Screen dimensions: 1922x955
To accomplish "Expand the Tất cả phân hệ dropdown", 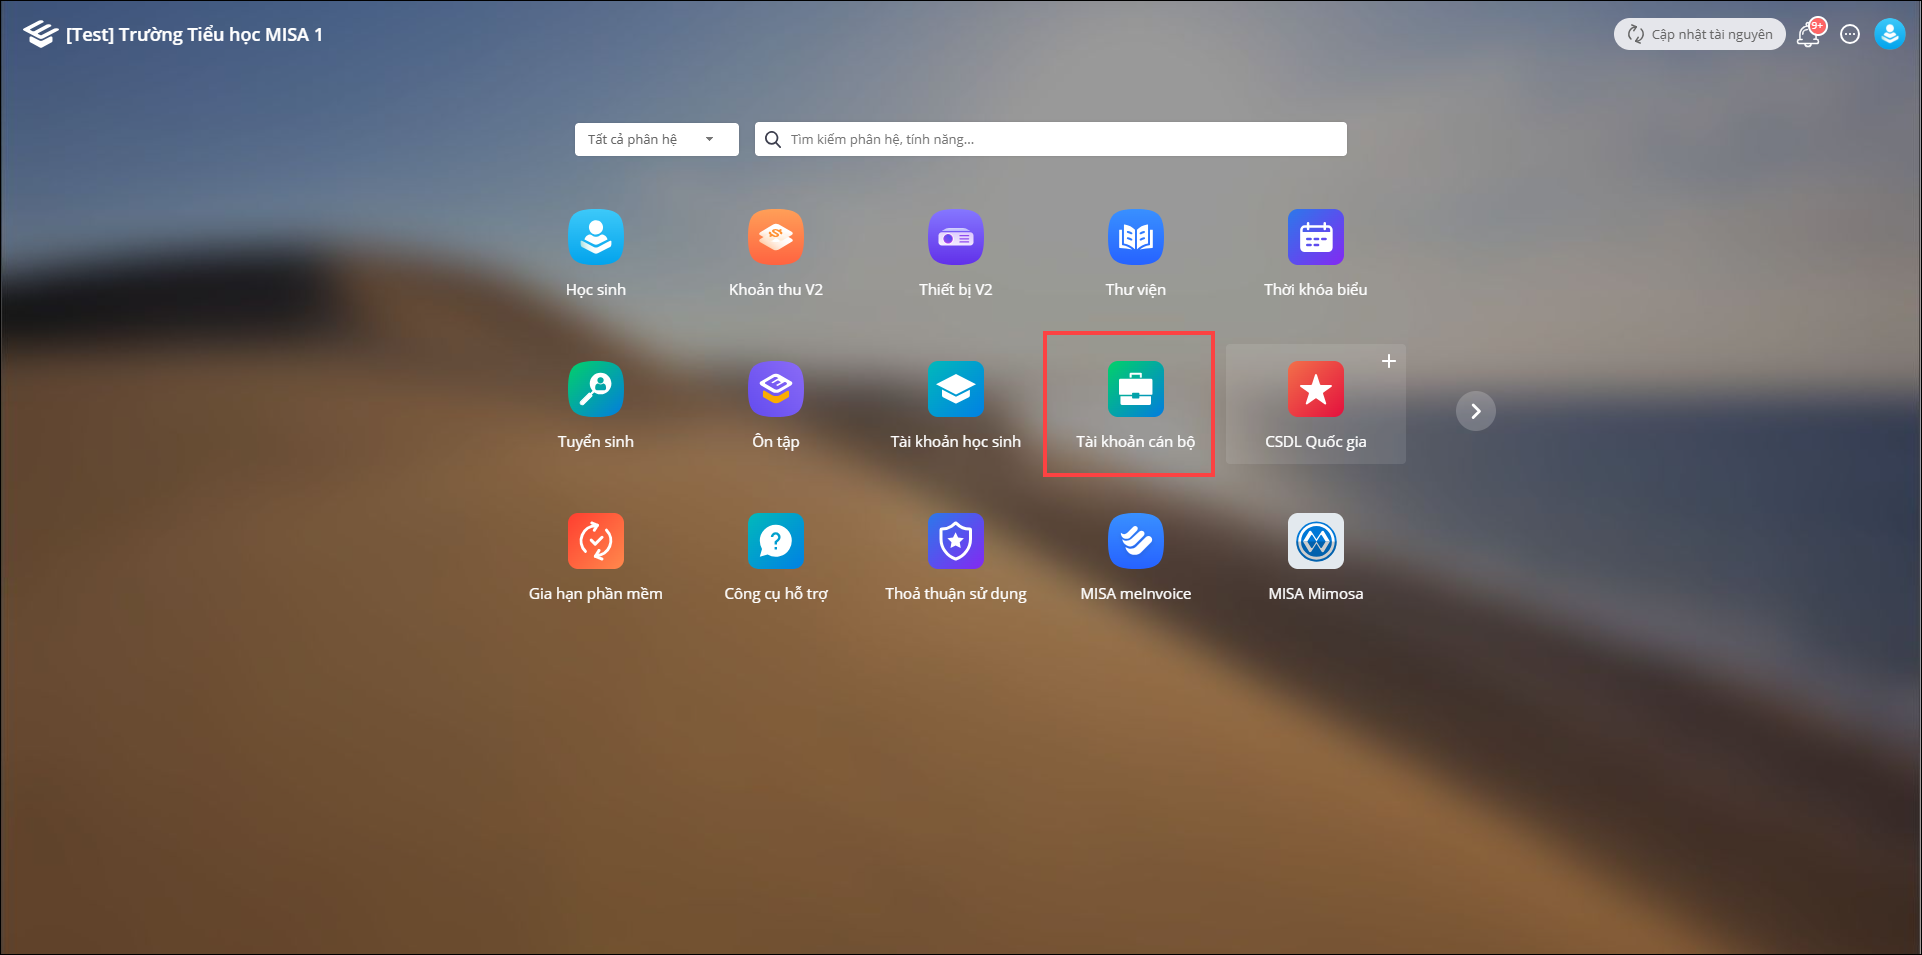I will click(656, 139).
